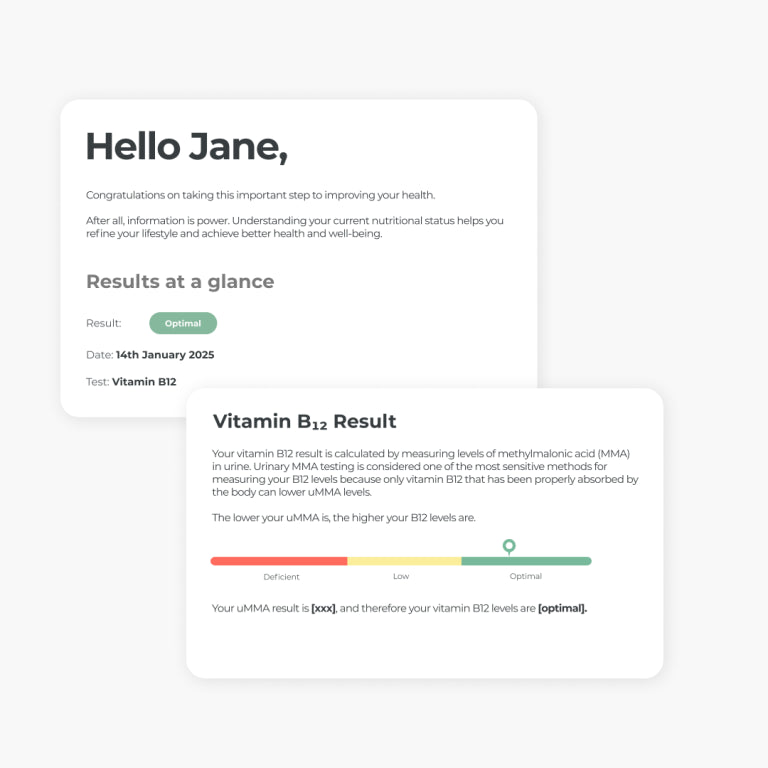Click the [xxx] uMMA result placeholder
Image resolution: width=768 pixels, height=768 pixels.
coord(323,608)
